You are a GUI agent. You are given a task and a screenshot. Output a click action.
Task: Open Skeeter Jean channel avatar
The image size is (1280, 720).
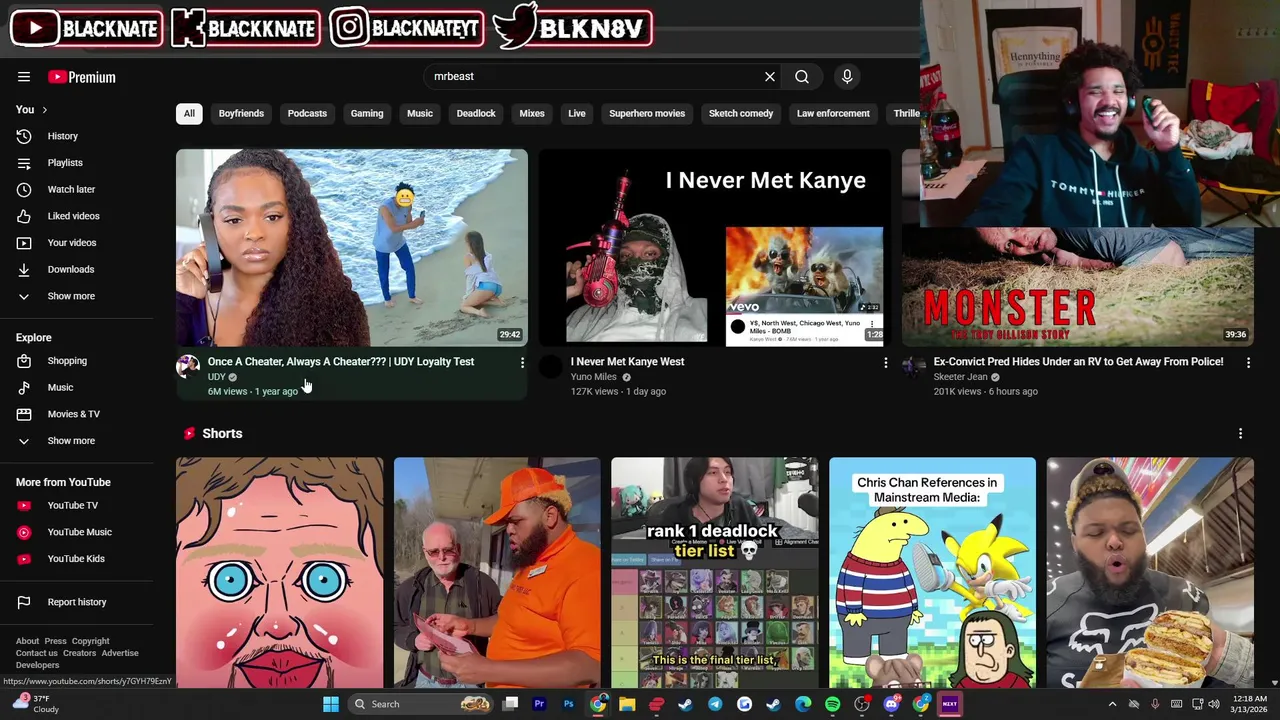point(914,366)
